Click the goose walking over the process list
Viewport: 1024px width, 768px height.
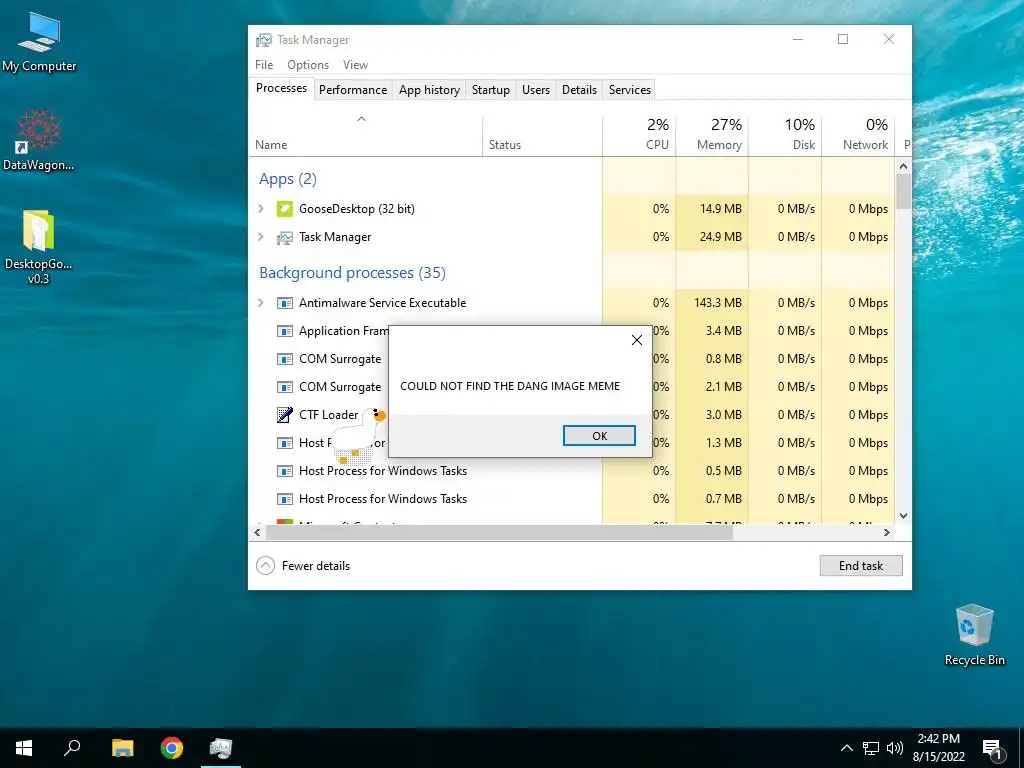point(359,434)
